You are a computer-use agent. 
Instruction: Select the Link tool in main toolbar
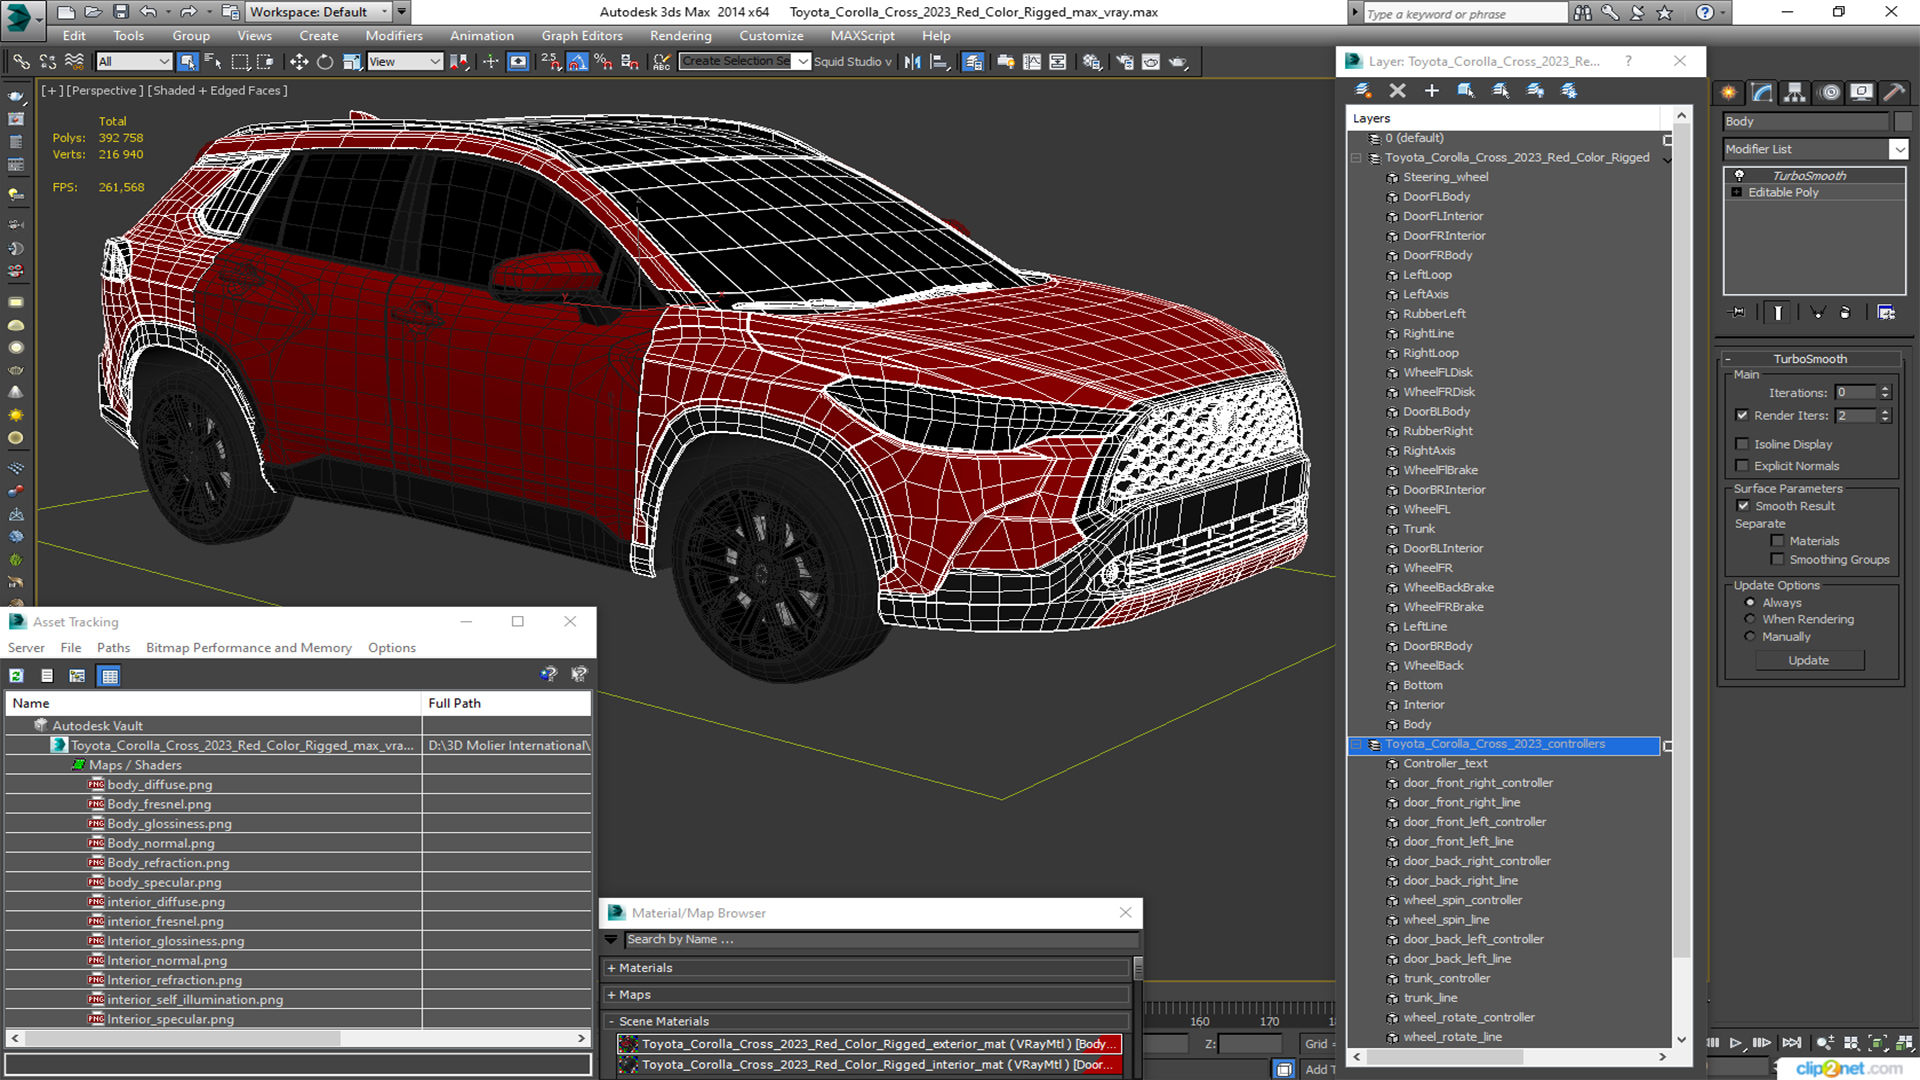(20, 62)
